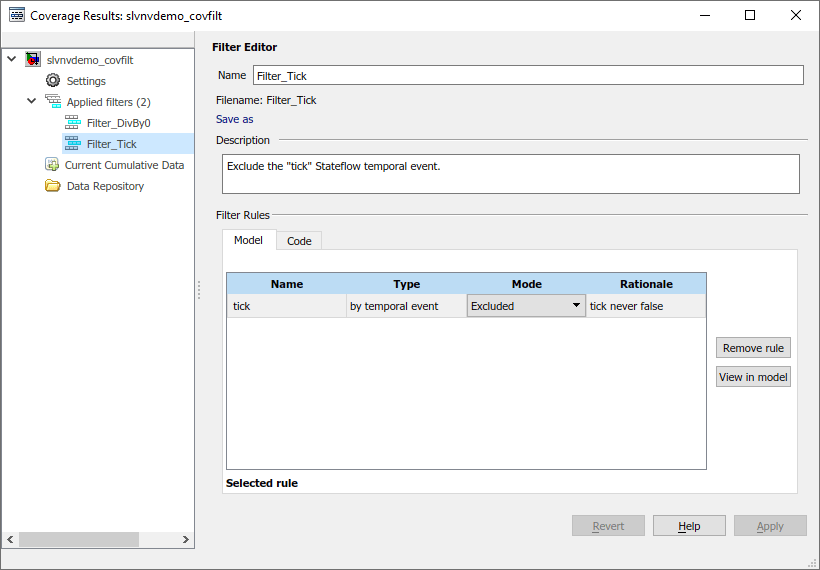Click the Data Repository folder icon

pos(52,186)
